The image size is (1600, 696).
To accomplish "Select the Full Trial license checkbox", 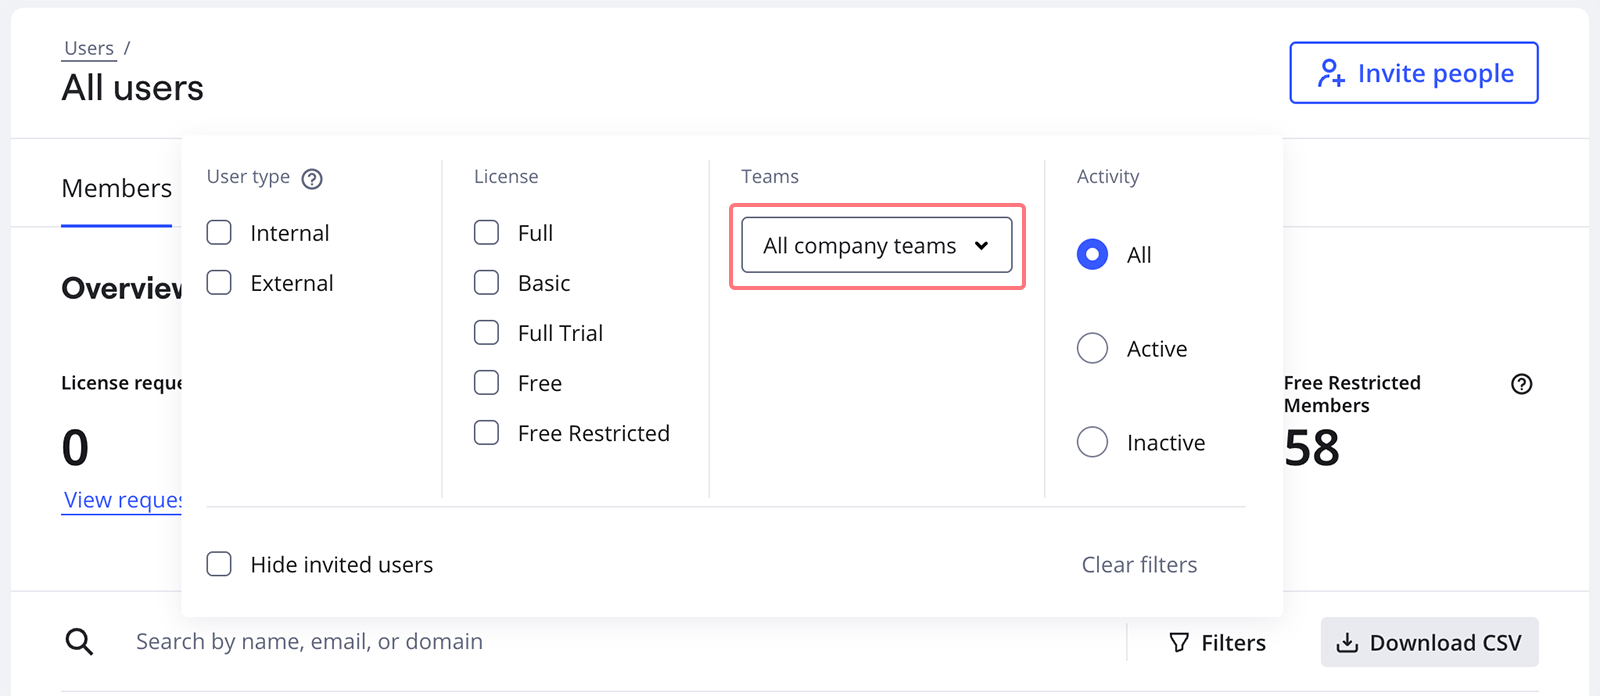I will click(486, 333).
